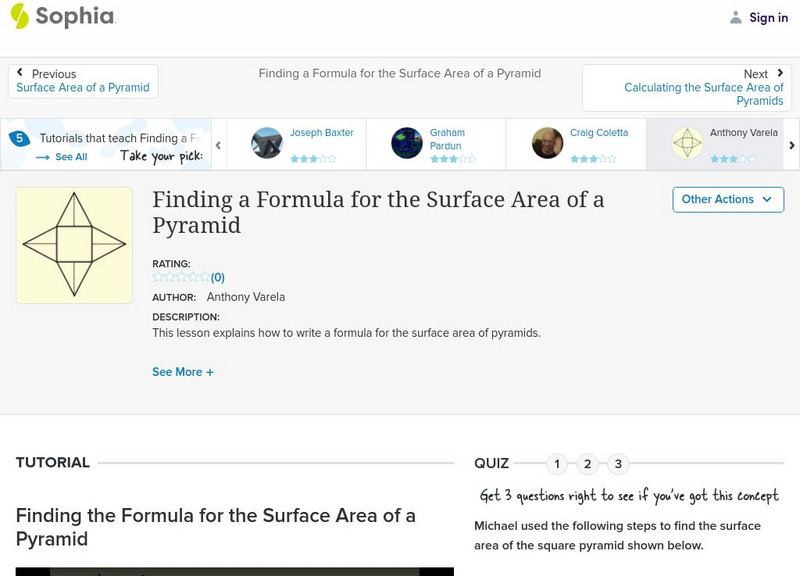
Task: Open the Other Actions dropdown
Action: point(727,199)
